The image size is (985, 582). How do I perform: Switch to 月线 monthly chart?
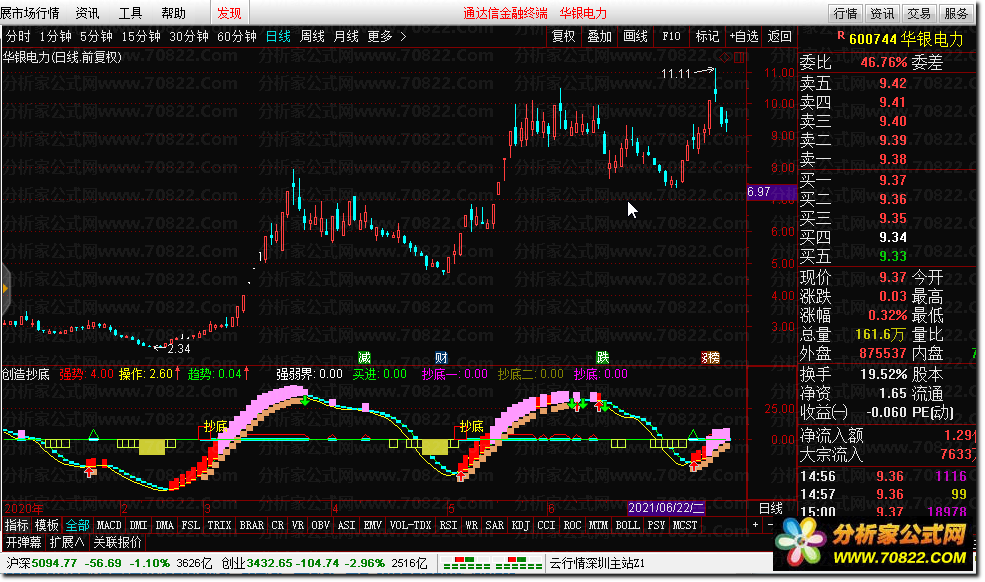346,36
